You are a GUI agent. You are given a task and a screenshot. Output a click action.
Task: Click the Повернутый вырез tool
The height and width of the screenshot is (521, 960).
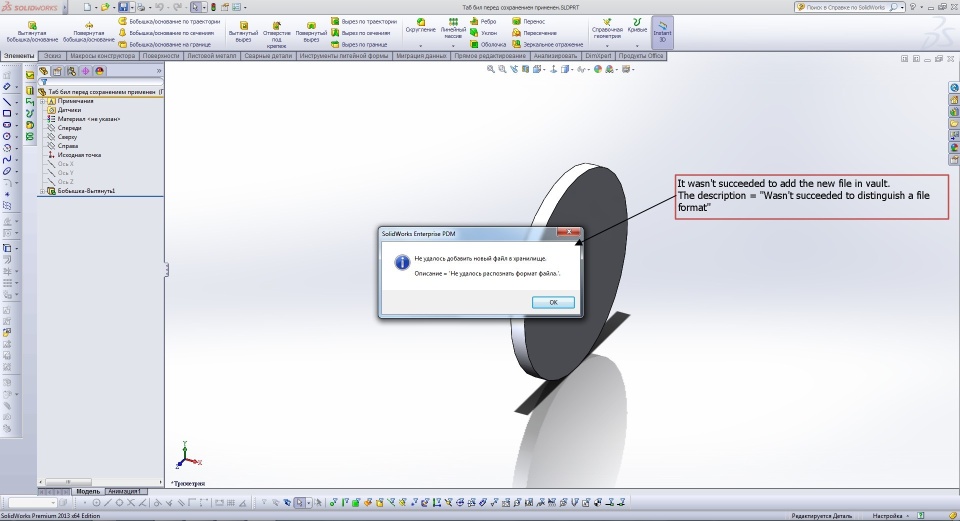tap(311, 32)
